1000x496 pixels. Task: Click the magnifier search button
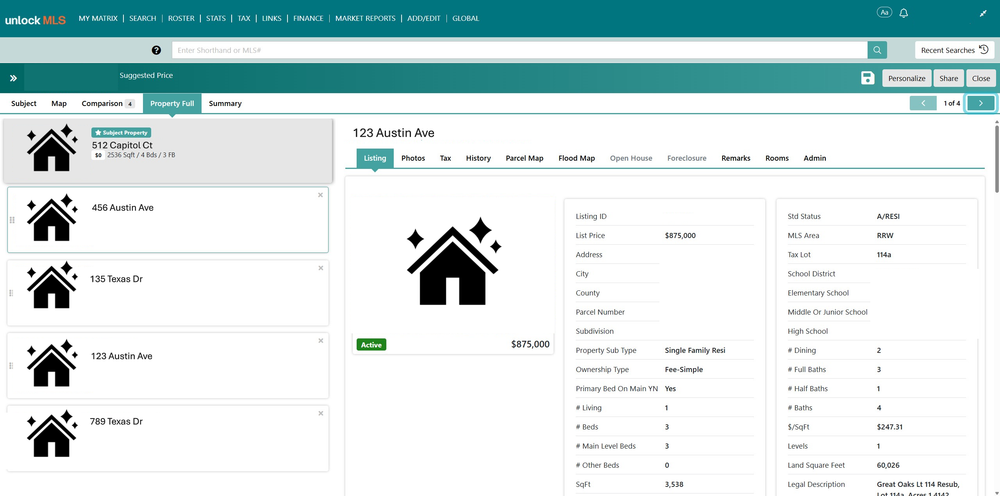click(x=877, y=50)
